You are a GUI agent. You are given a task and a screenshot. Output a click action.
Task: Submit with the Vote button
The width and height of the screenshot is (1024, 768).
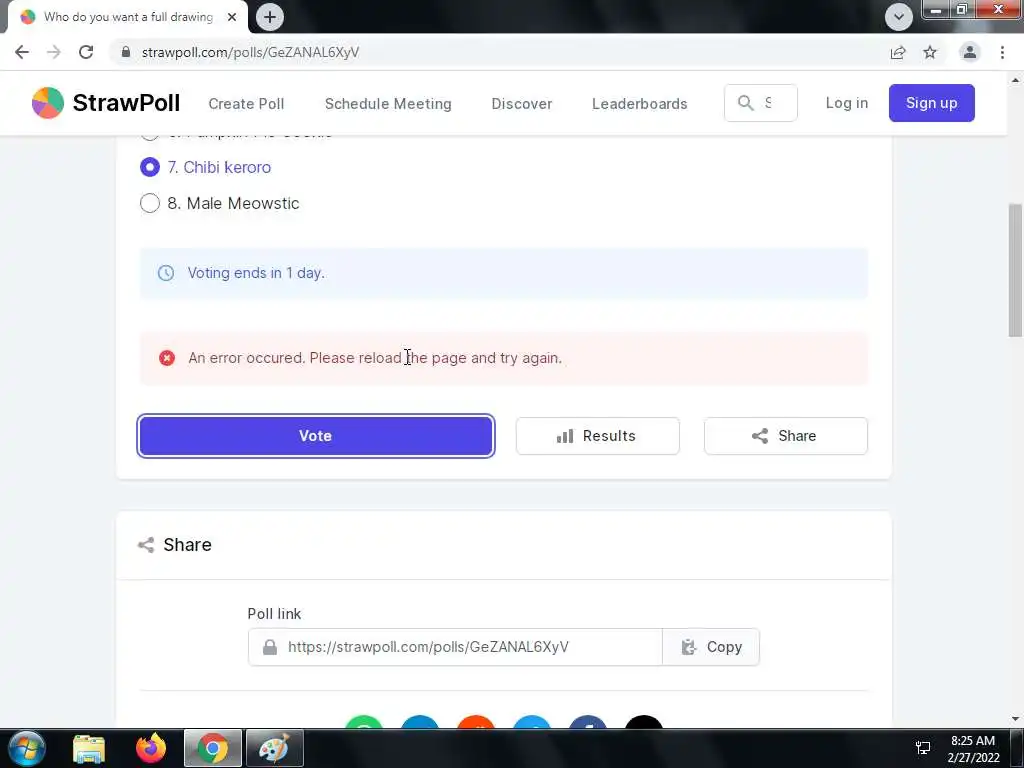click(x=315, y=436)
